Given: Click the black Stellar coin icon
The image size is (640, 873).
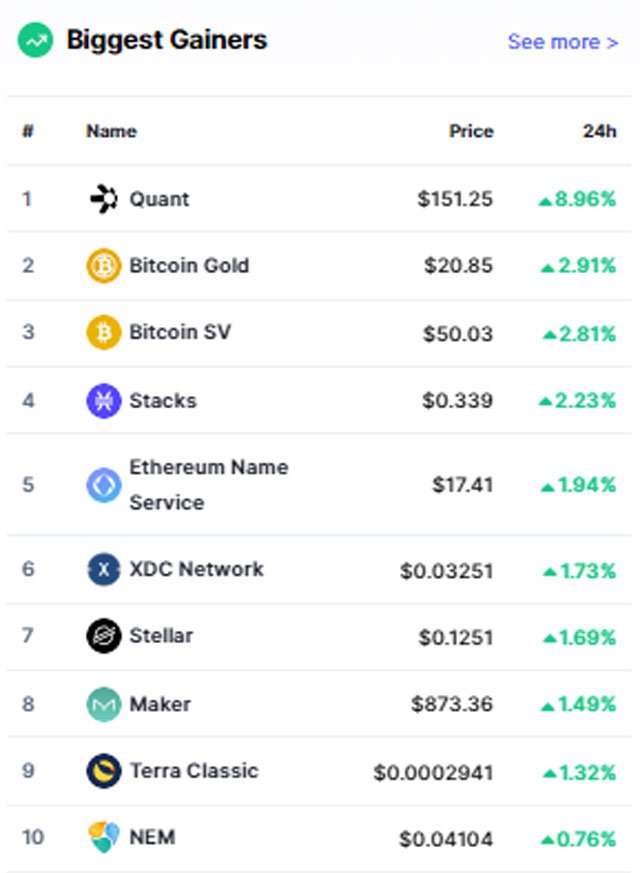Looking at the screenshot, I should [x=104, y=636].
